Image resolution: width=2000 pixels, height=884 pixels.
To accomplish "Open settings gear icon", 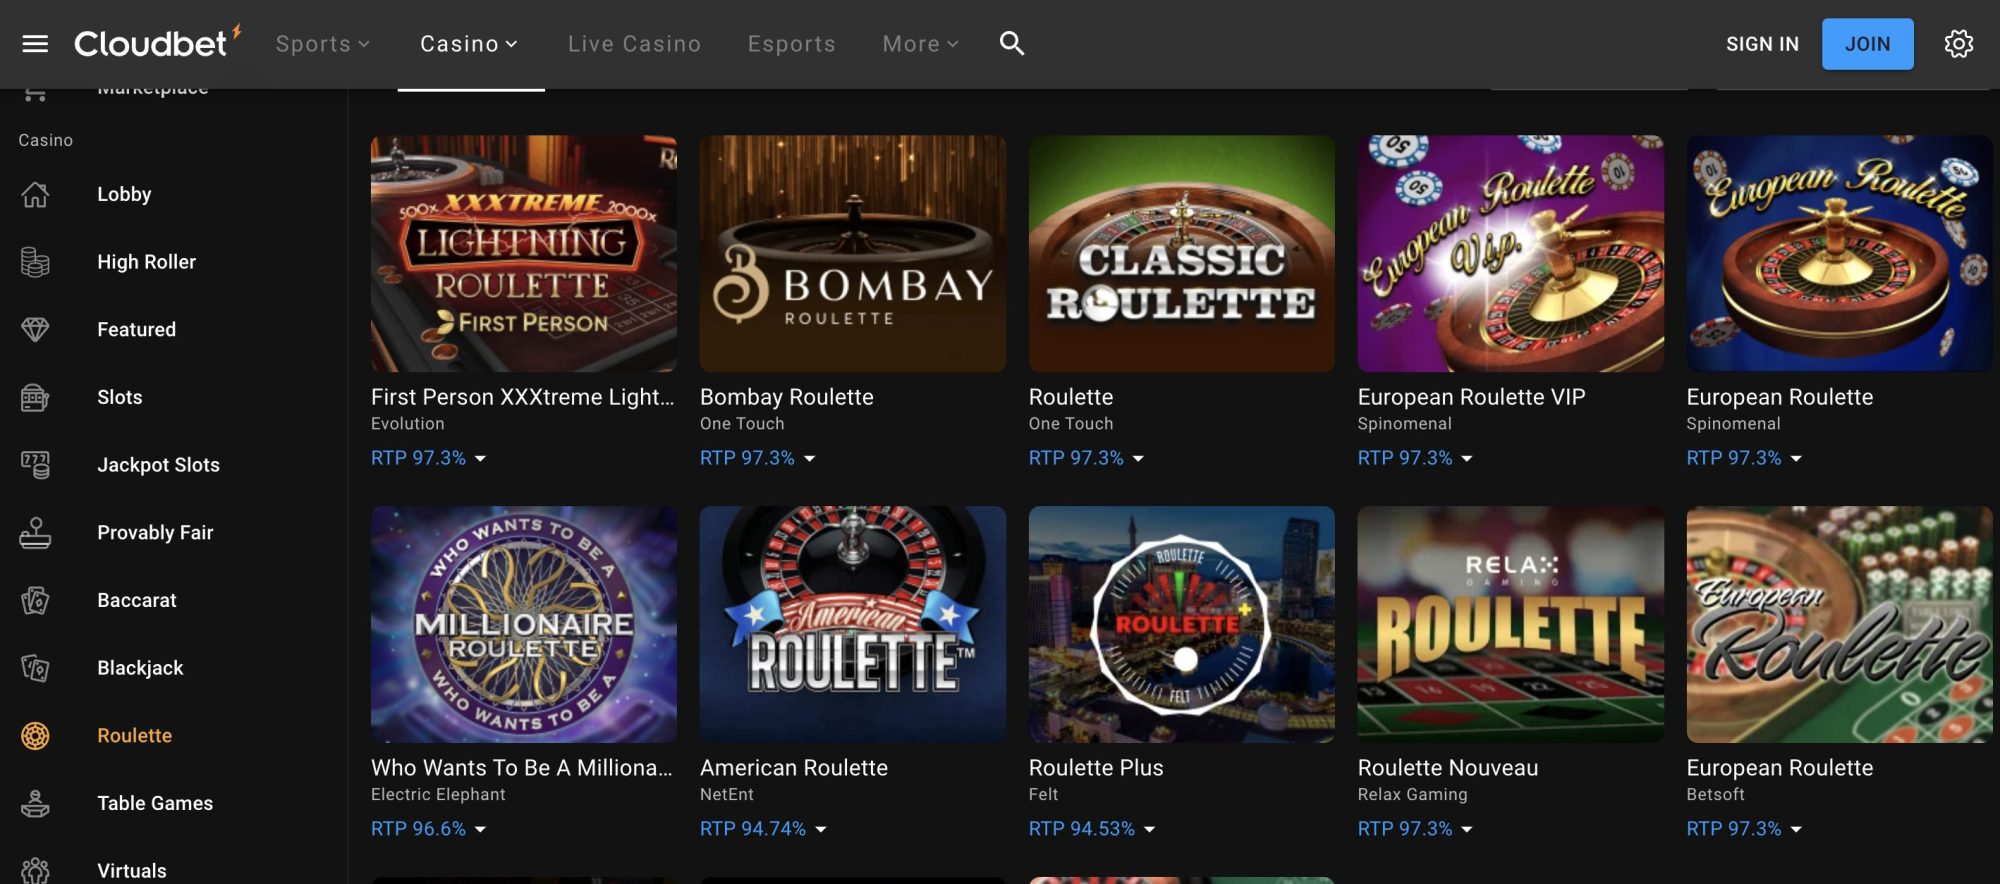I will [x=1958, y=44].
